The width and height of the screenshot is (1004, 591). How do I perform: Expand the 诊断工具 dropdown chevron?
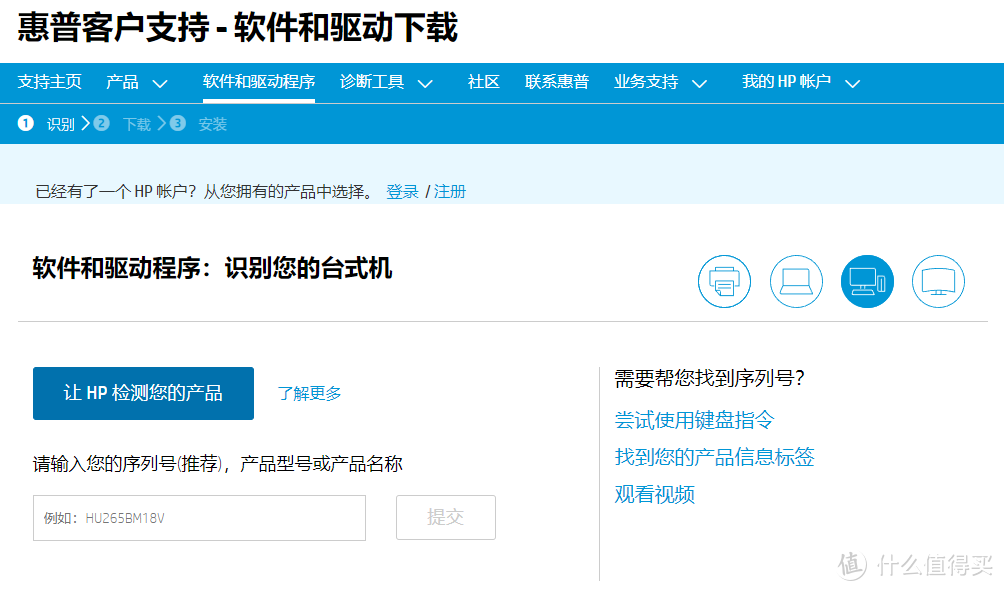(425, 83)
